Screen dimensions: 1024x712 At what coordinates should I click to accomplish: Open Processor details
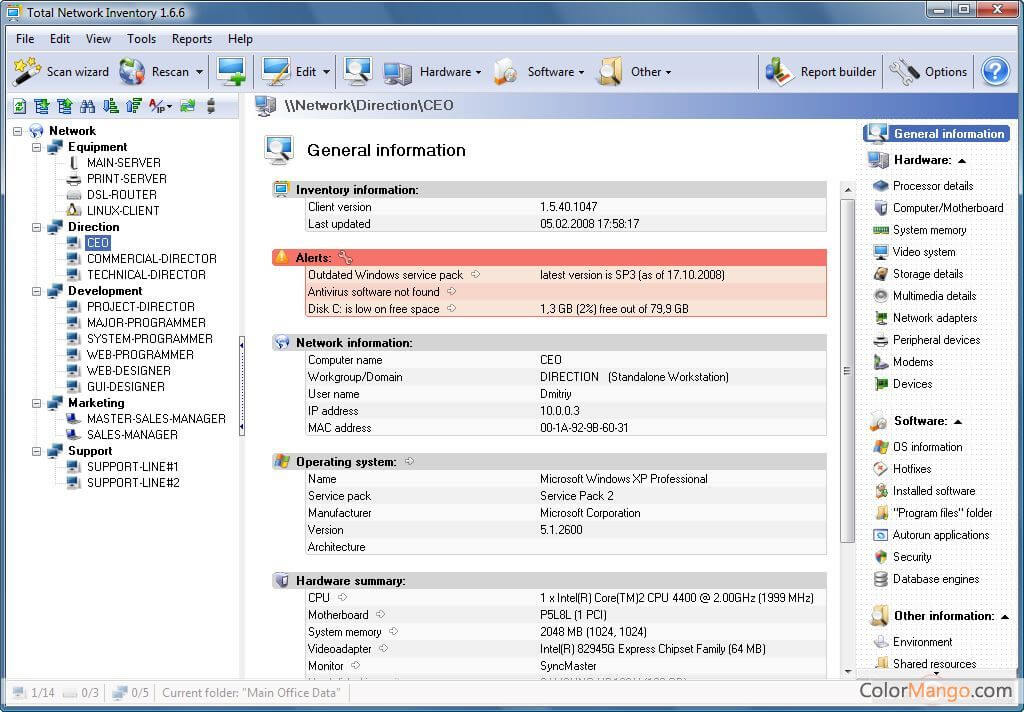pyautogui.click(x=933, y=186)
